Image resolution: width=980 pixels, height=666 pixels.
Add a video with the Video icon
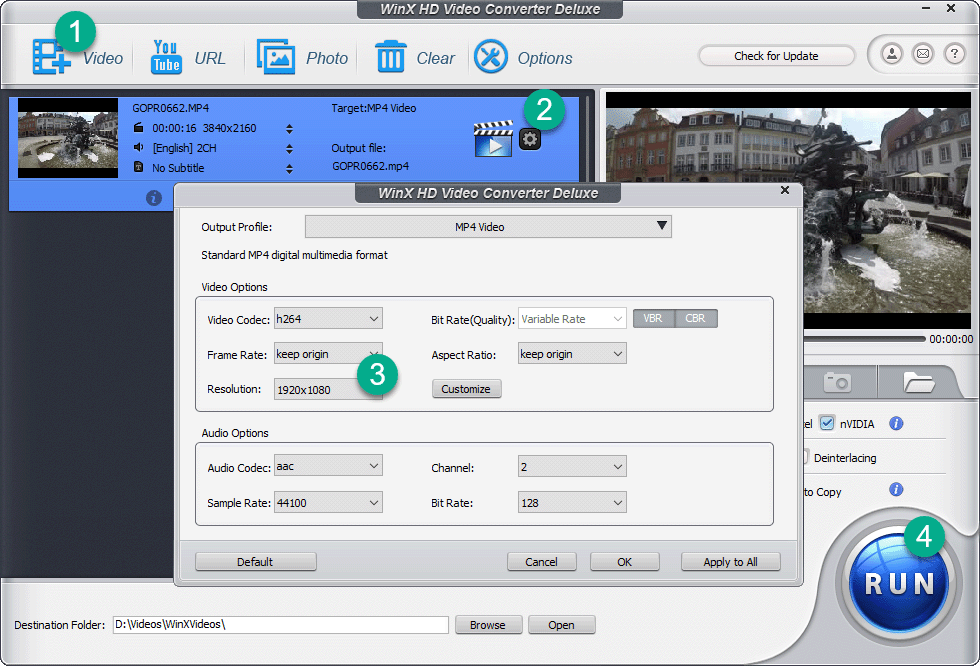coord(51,57)
